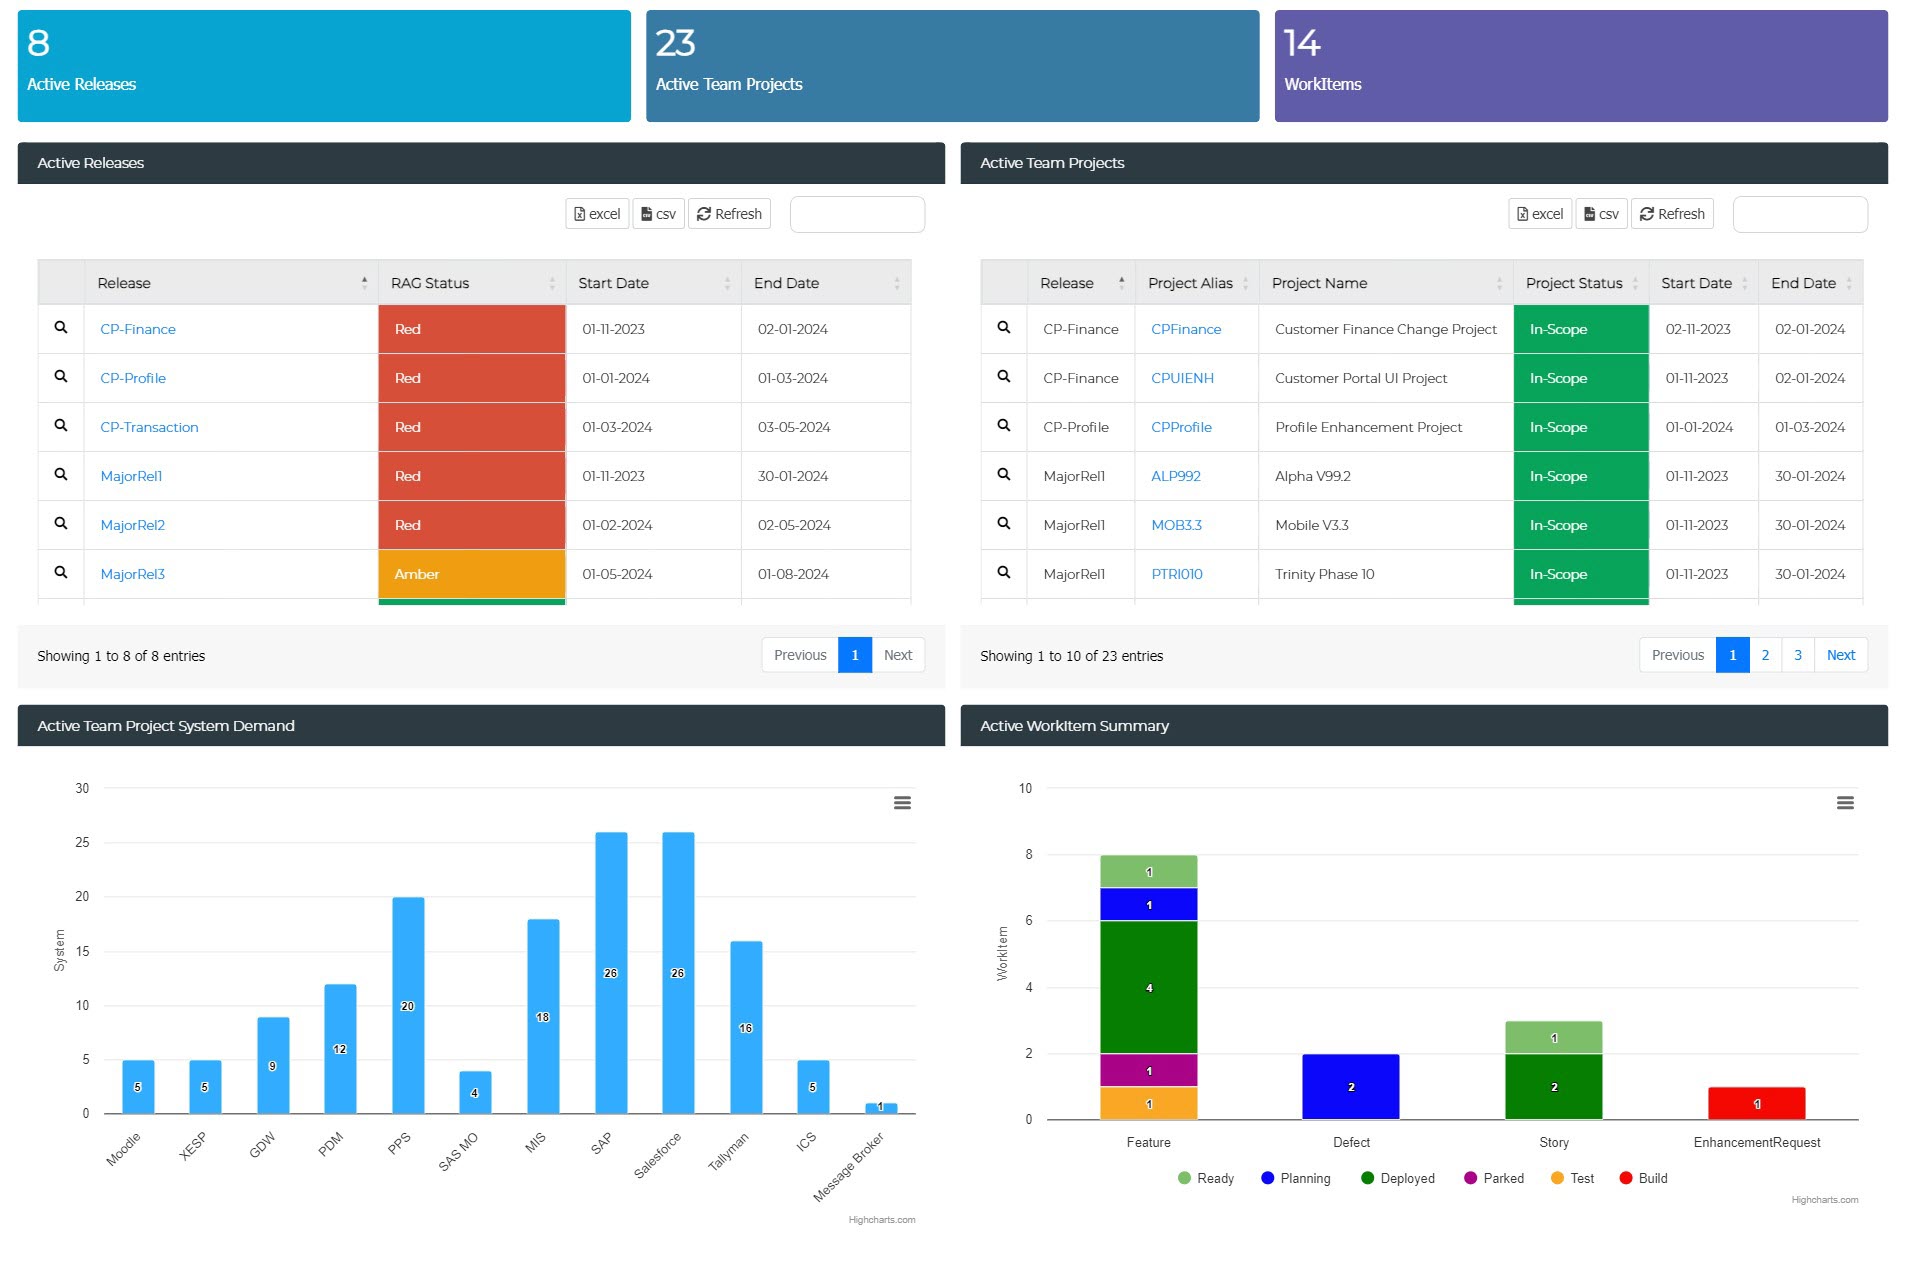
Task: Open magnifier icon for CP-Finance release row
Action: (61, 327)
